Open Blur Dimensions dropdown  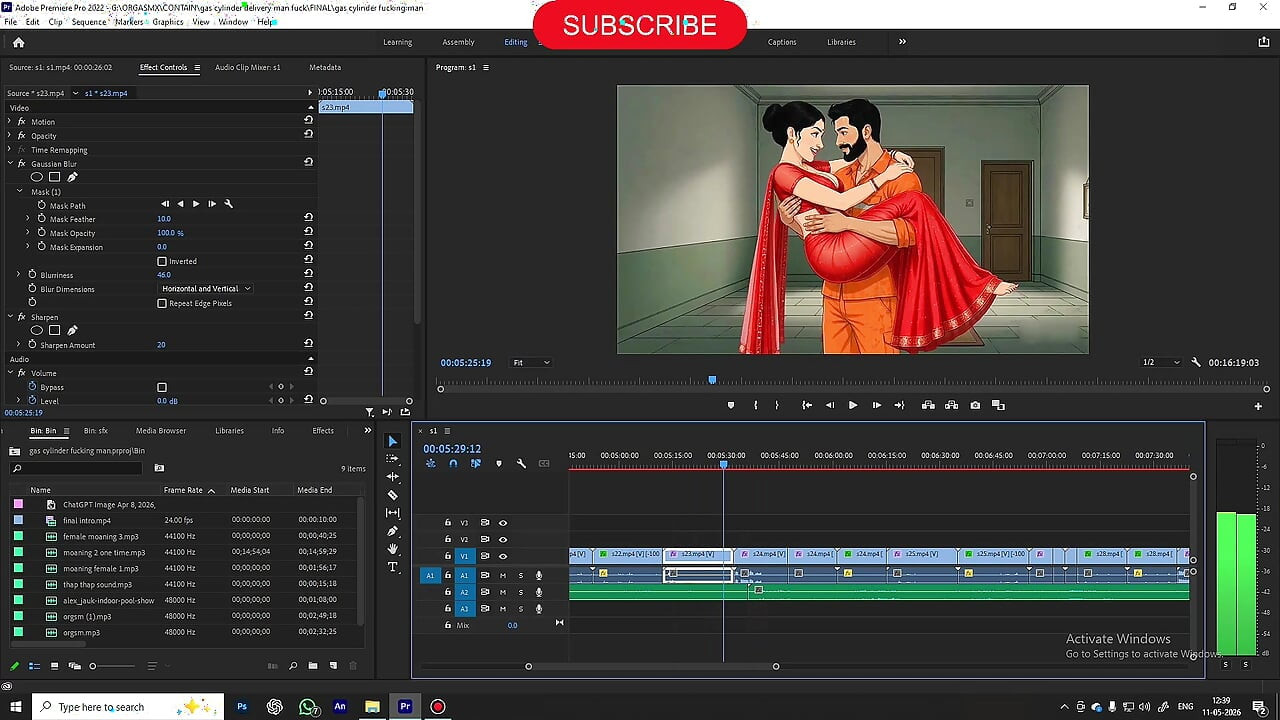click(206, 289)
